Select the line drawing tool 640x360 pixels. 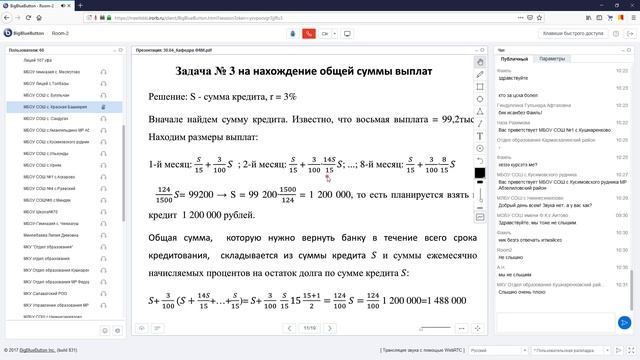(480, 124)
